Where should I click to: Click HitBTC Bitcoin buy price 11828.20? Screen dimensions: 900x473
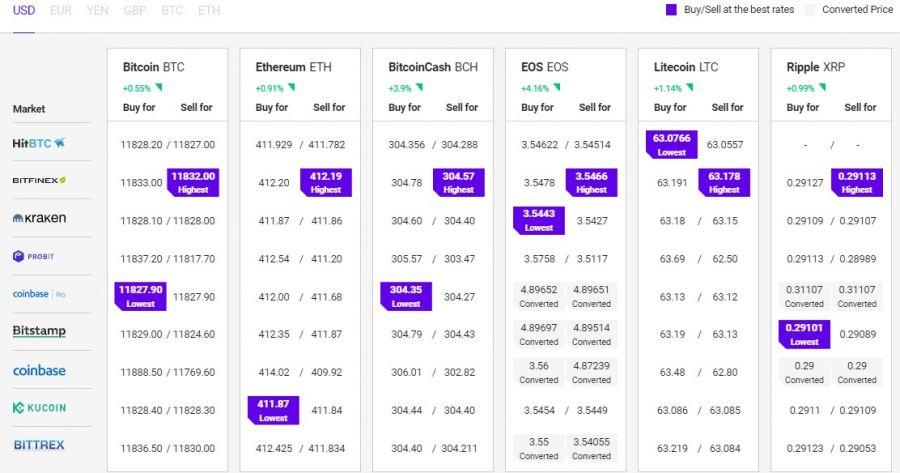coord(141,145)
